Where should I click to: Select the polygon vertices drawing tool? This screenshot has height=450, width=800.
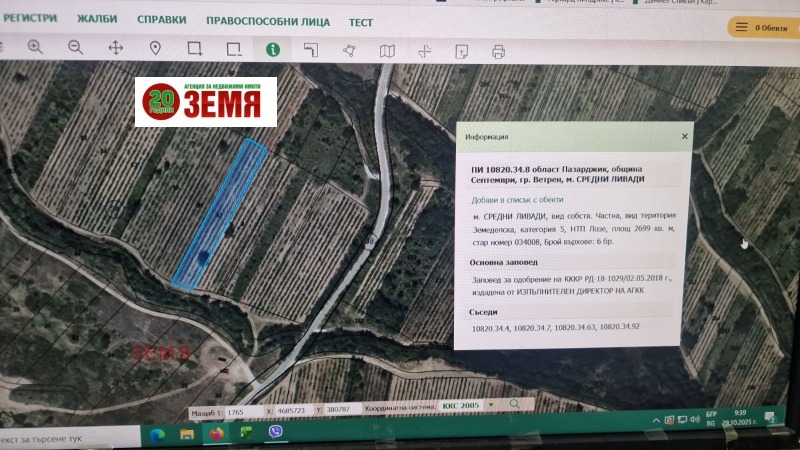coord(349,51)
